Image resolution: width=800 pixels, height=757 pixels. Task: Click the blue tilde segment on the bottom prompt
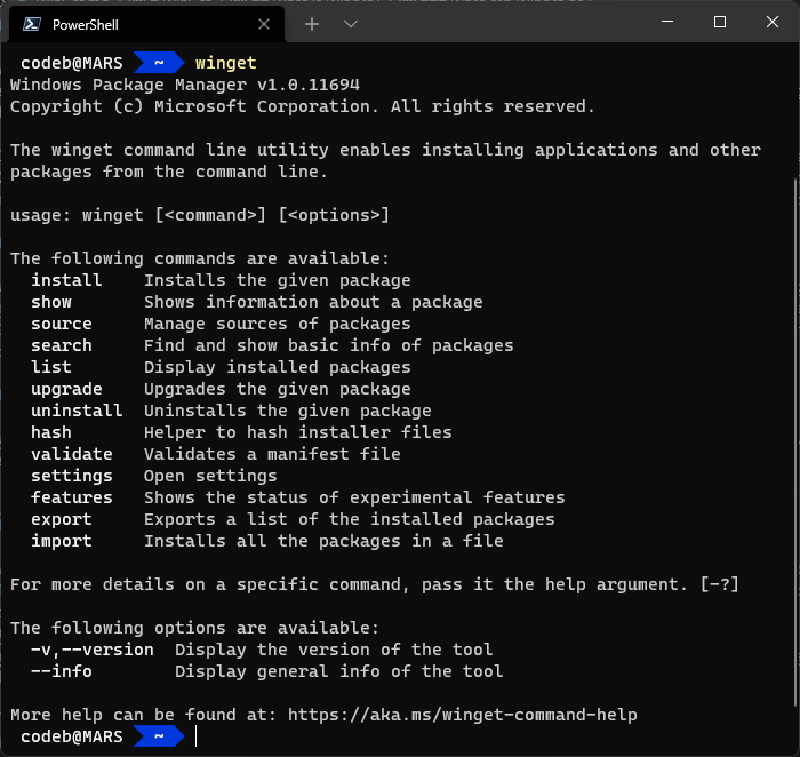[x=158, y=737]
